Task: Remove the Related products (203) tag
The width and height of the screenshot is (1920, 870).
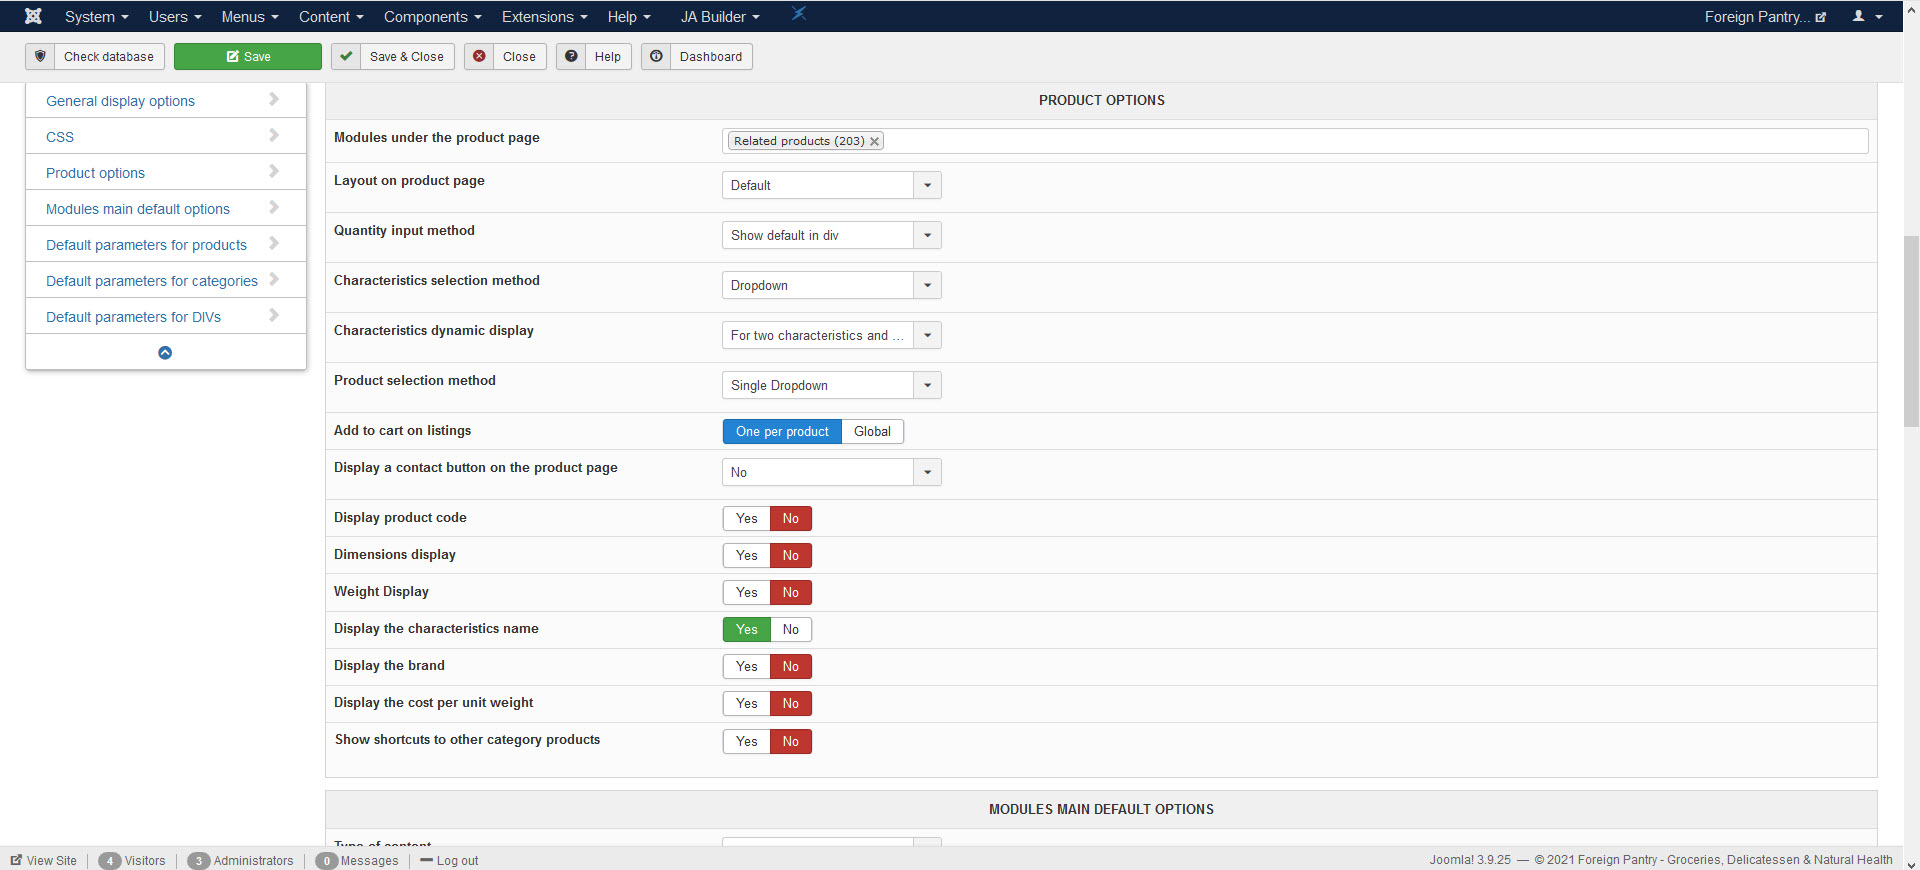Action: tap(874, 141)
